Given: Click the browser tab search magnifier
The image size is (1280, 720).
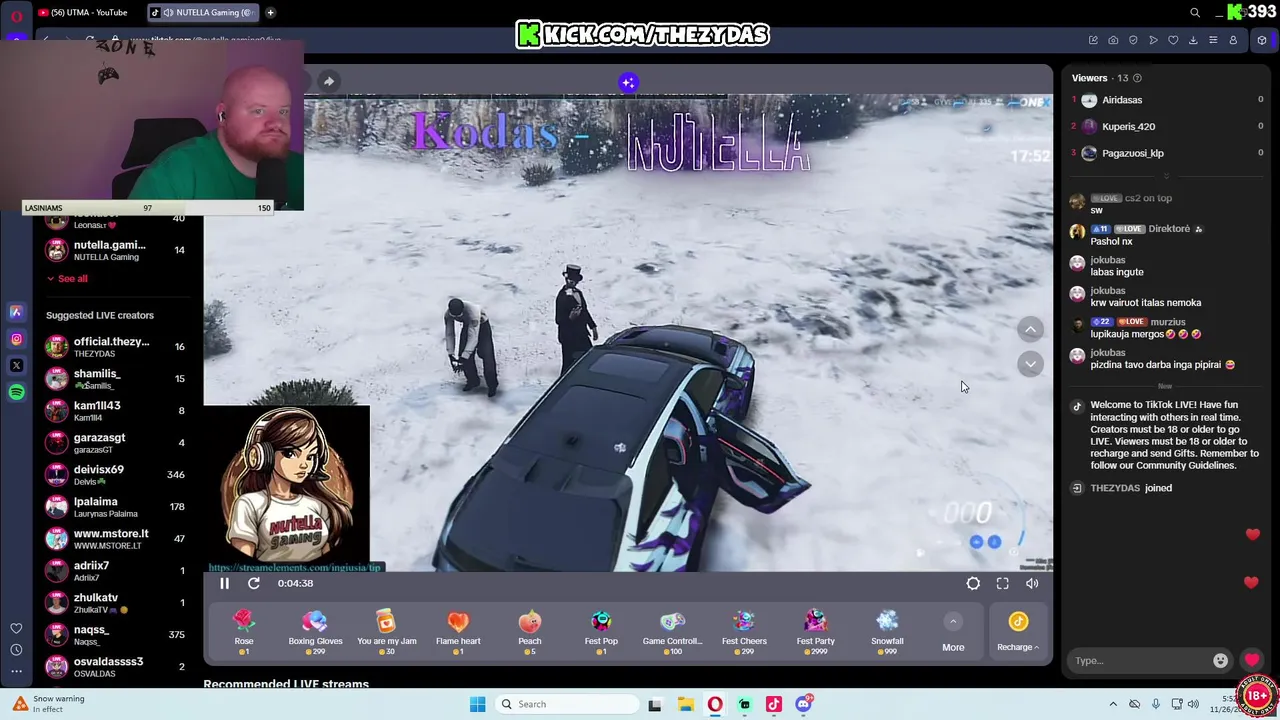Looking at the screenshot, I should tap(1195, 13).
